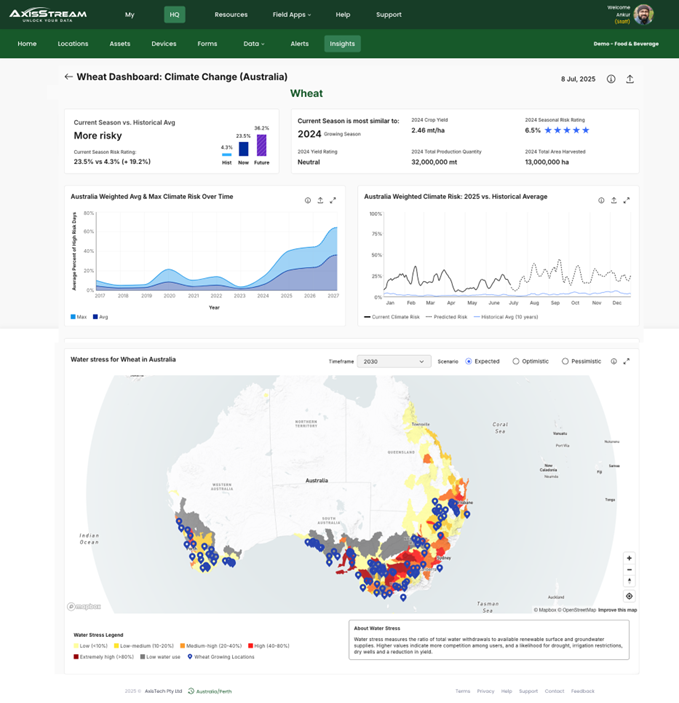This screenshot has height=703, width=679.
Task: Open the Privacy link in the footer
Action: pyautogui.click(x=485, y=691)
